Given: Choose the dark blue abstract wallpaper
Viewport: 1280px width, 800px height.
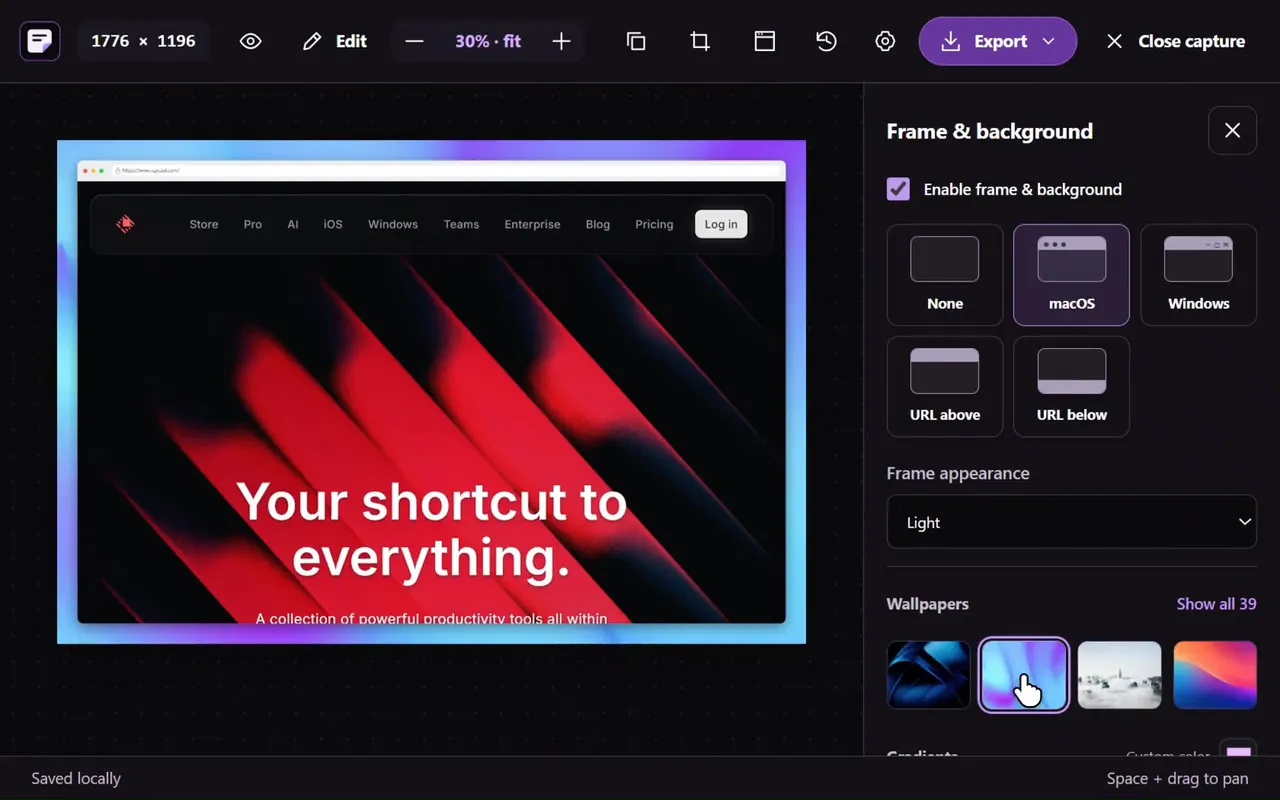Looking at the screenshot, I should [x=928, y=675].
